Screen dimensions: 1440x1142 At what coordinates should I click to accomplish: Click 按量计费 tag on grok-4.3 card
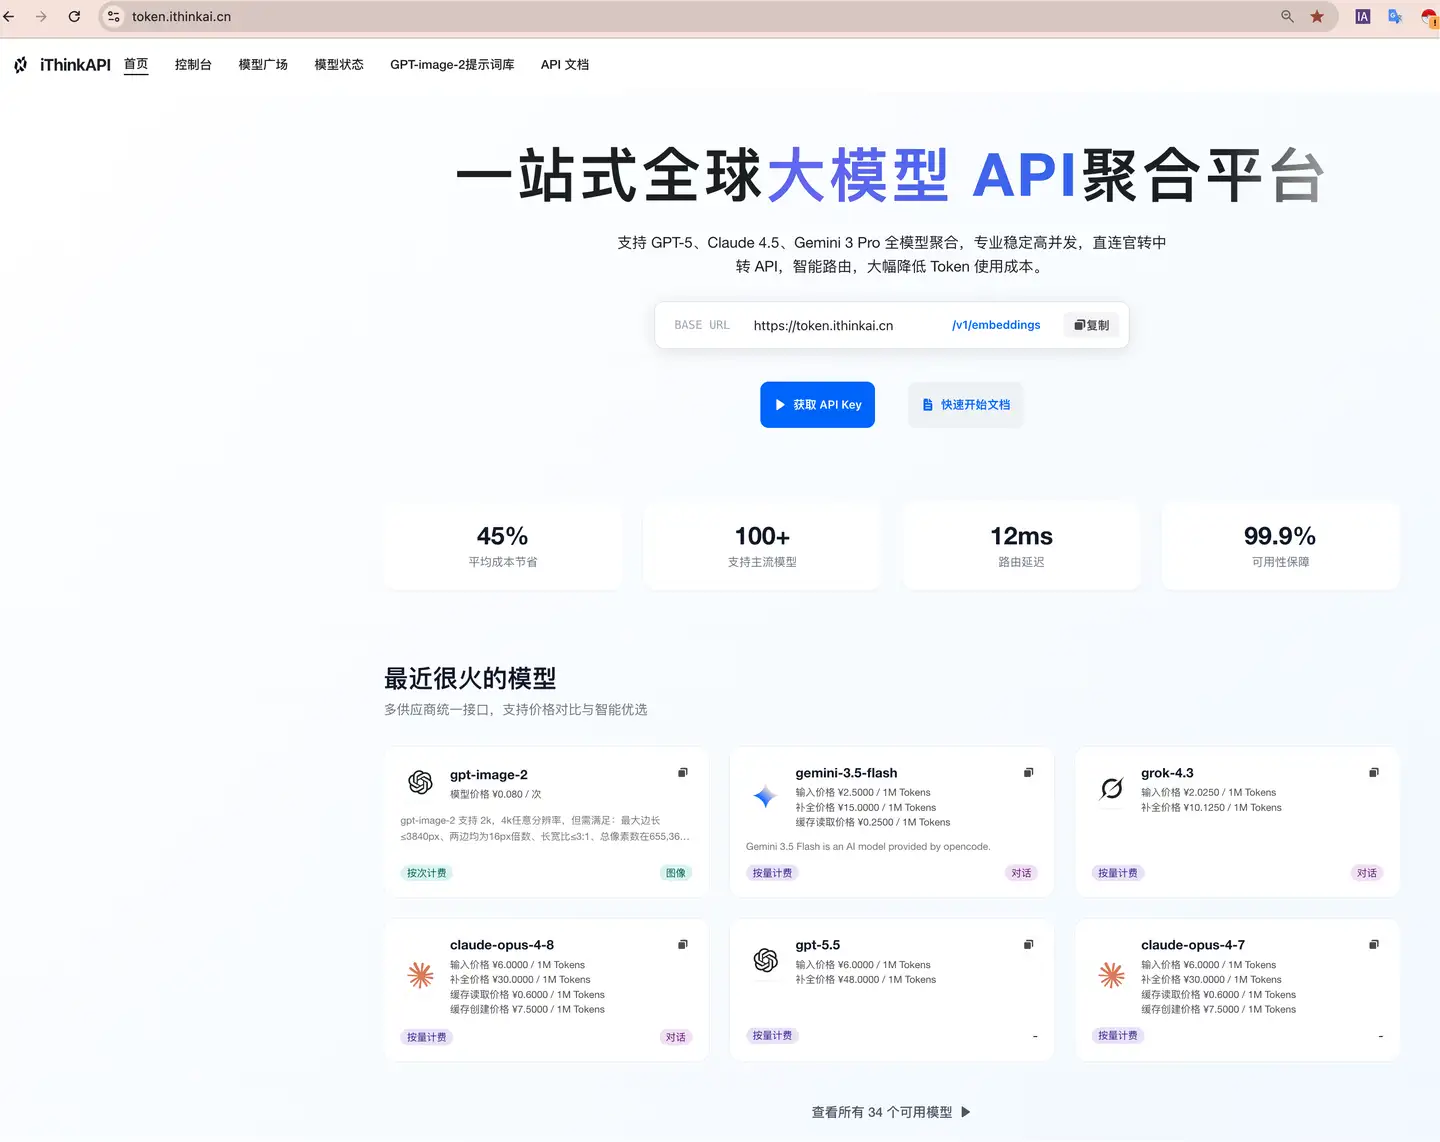click(1118, 873)
